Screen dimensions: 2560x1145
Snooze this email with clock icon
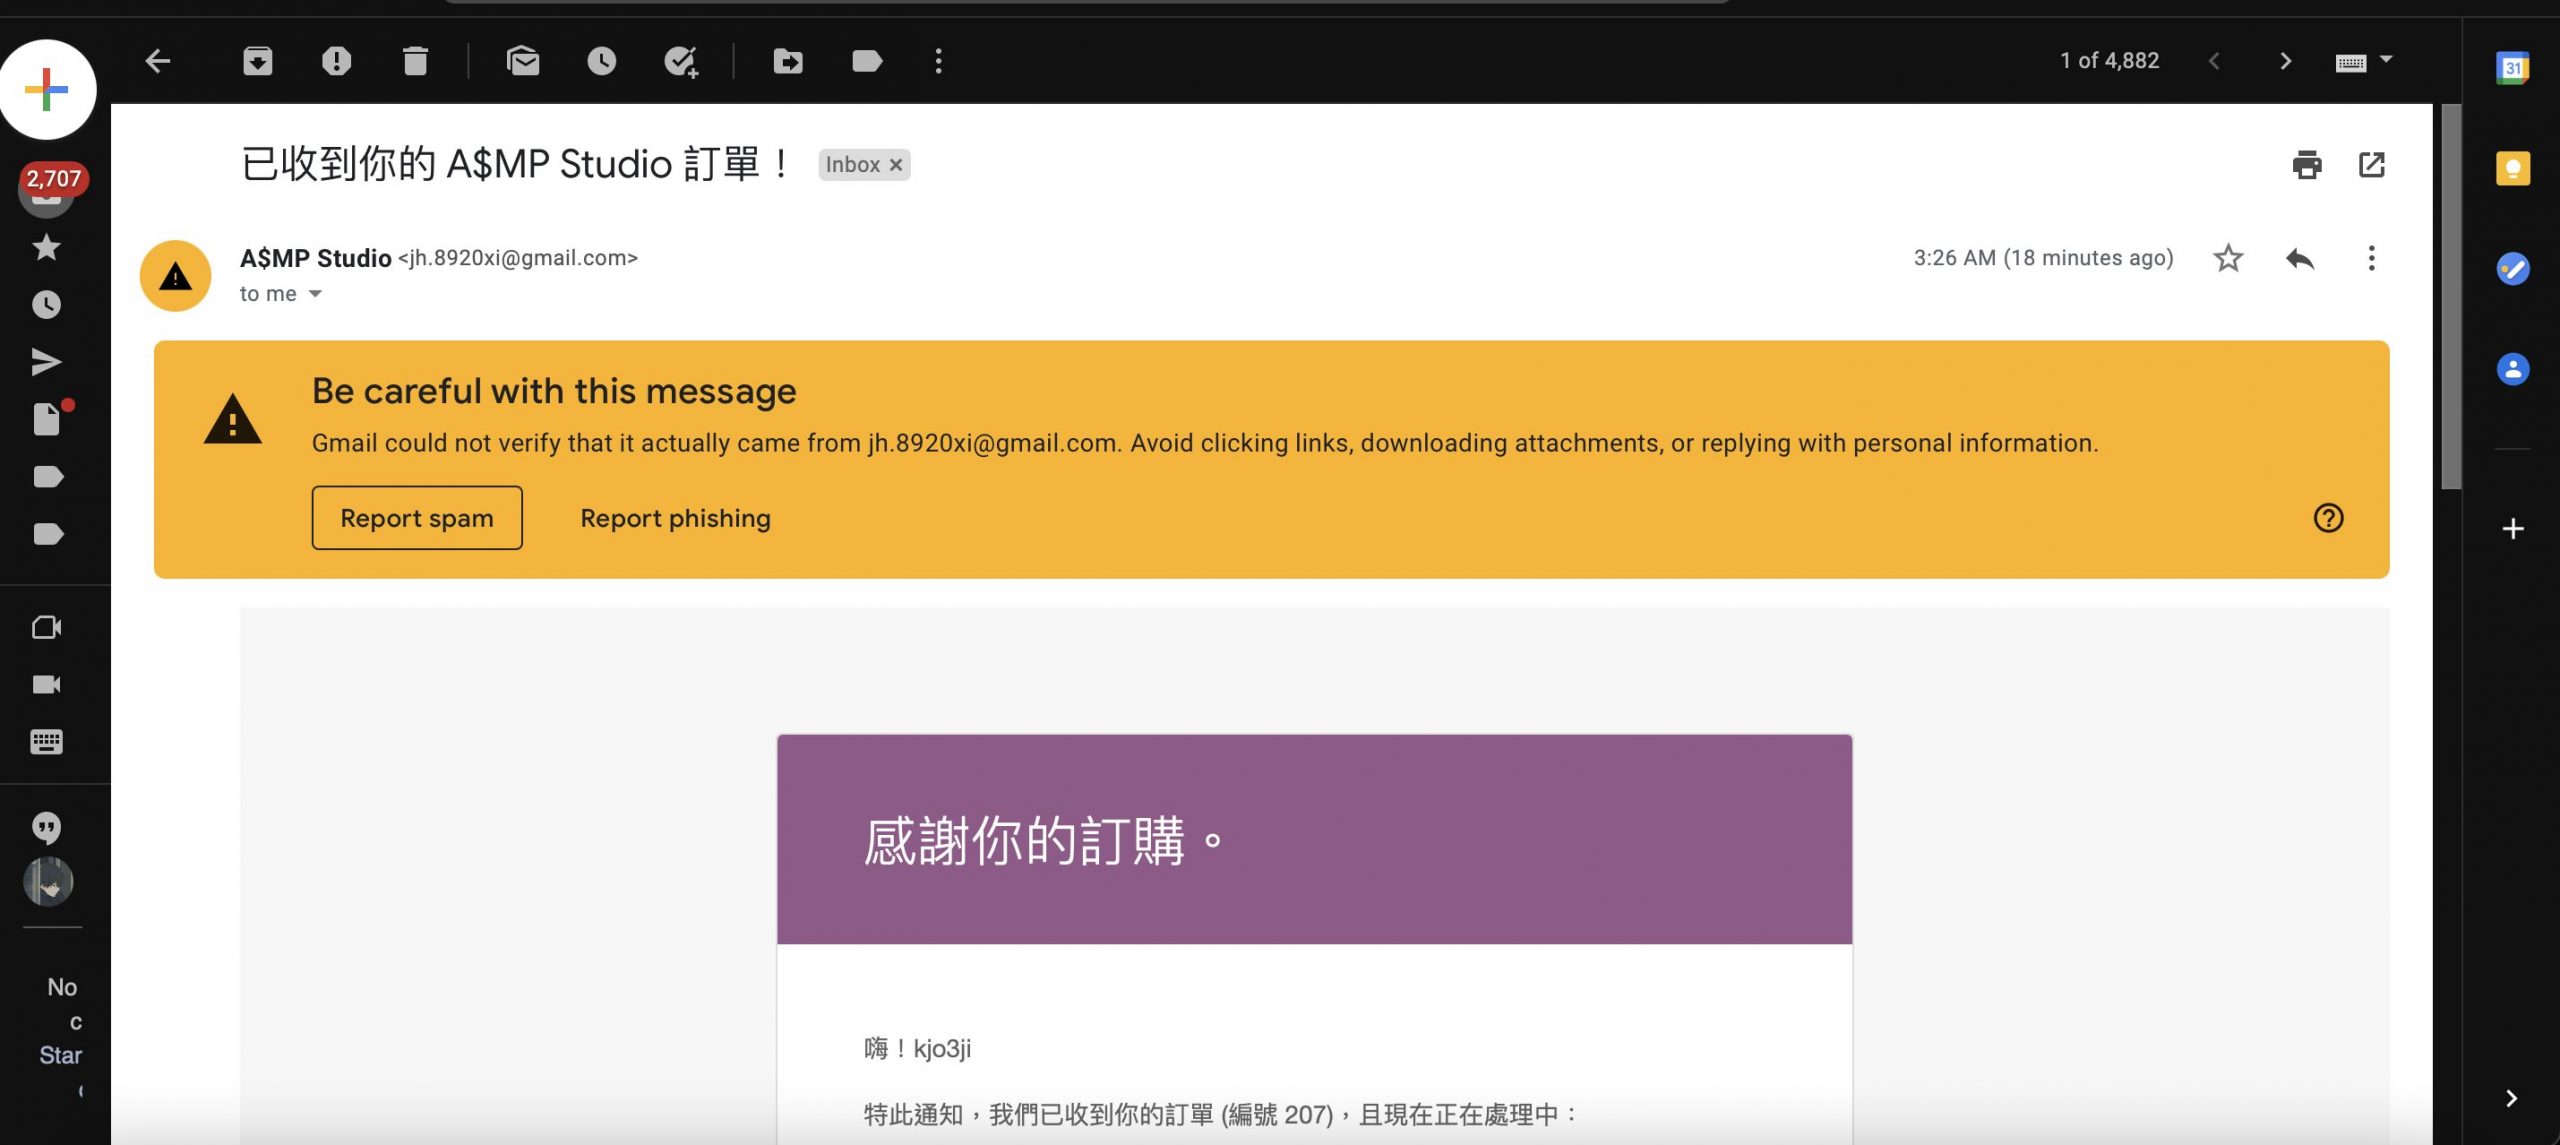pyautogui.click(x=601, y=61)
